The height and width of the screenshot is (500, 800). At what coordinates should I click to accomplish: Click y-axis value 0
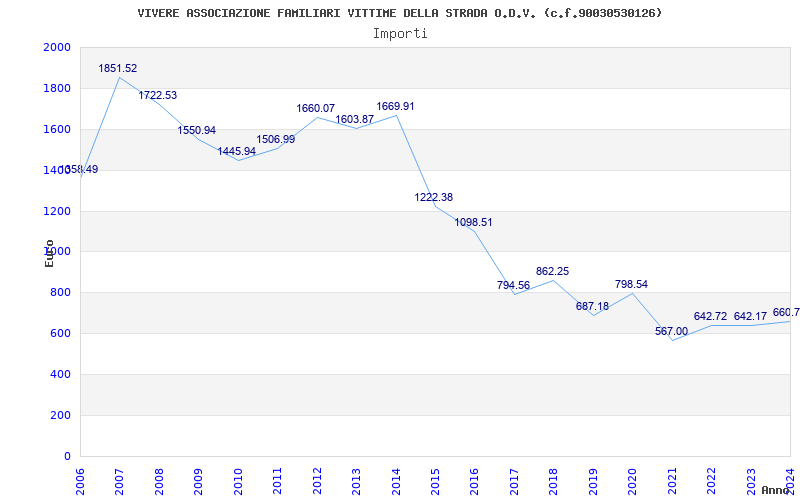pyautogui.click(x=67, y=456)
